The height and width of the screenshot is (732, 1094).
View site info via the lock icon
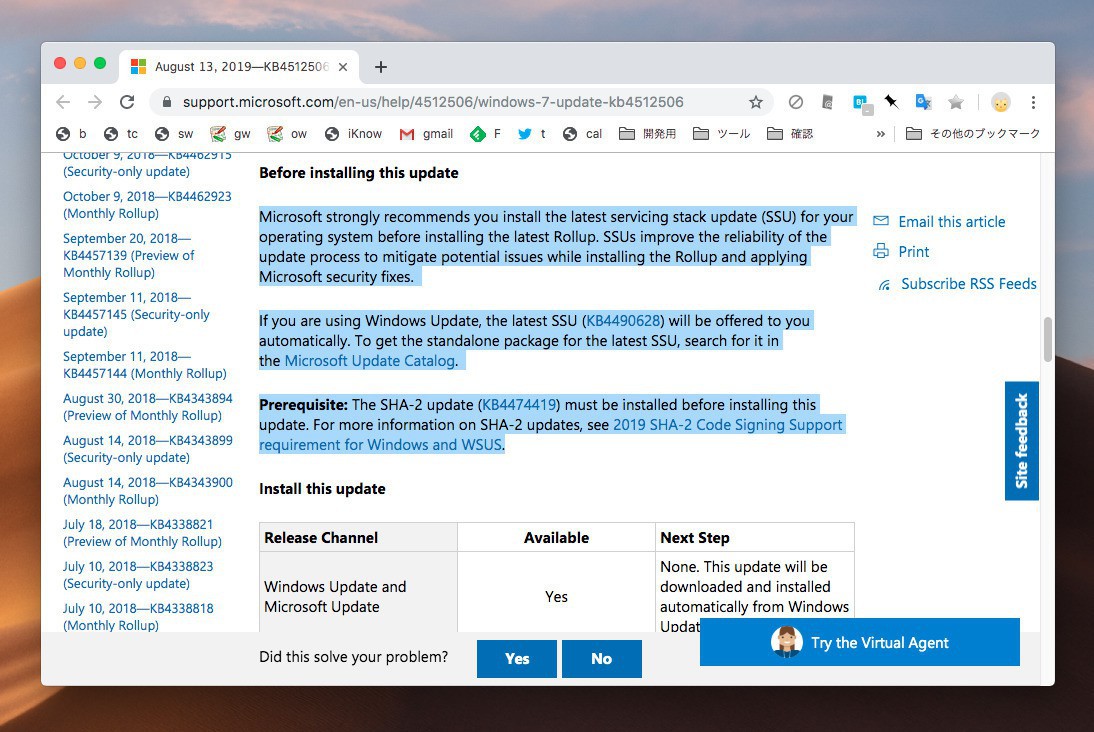[167, 103]
